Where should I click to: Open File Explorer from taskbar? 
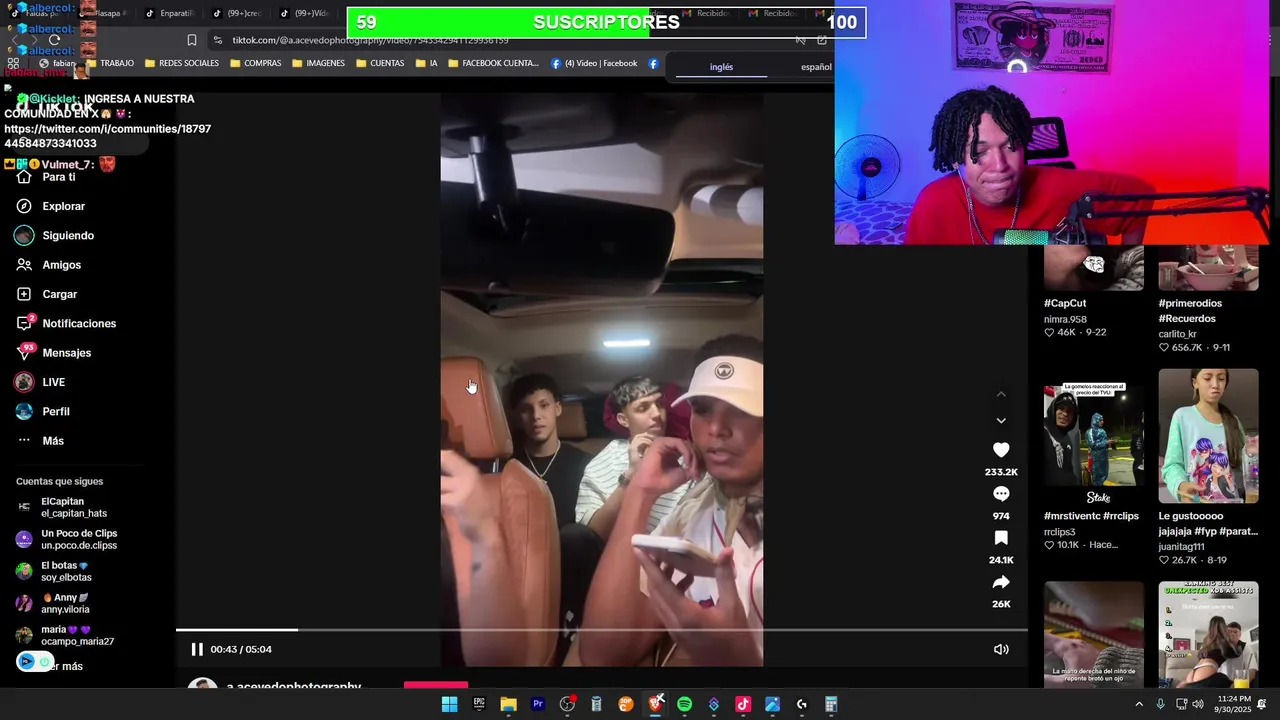tap(508, 704)
